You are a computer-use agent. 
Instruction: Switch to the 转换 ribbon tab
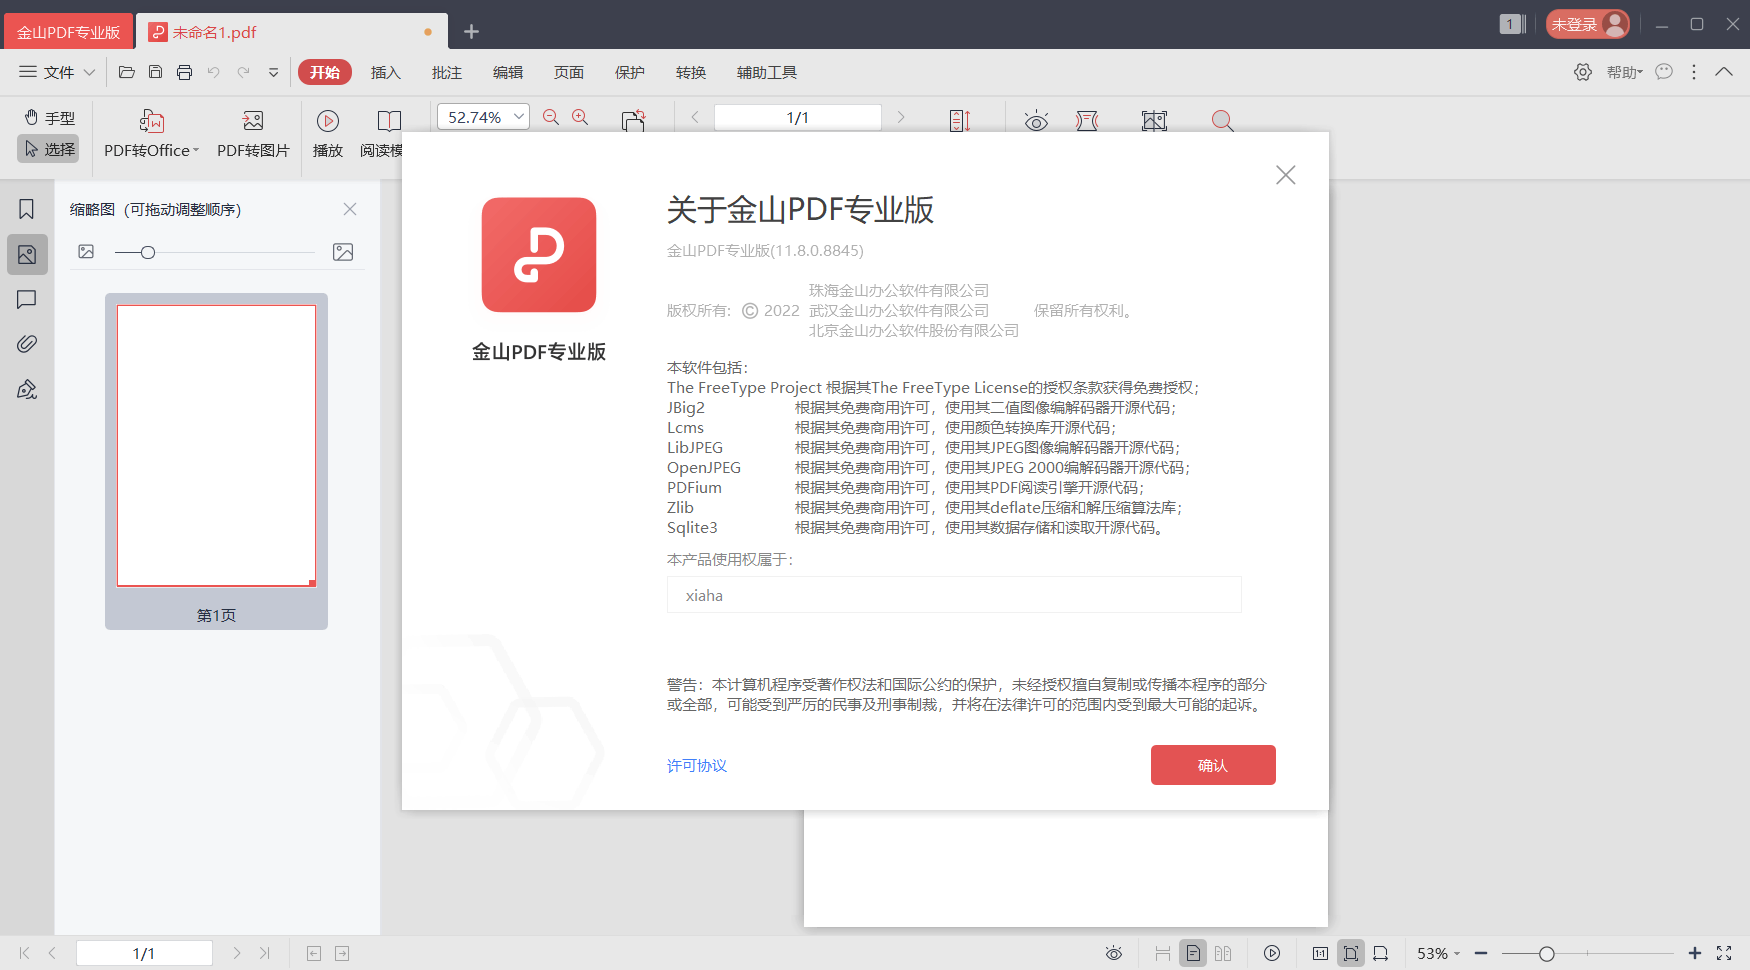pos(691,72)
